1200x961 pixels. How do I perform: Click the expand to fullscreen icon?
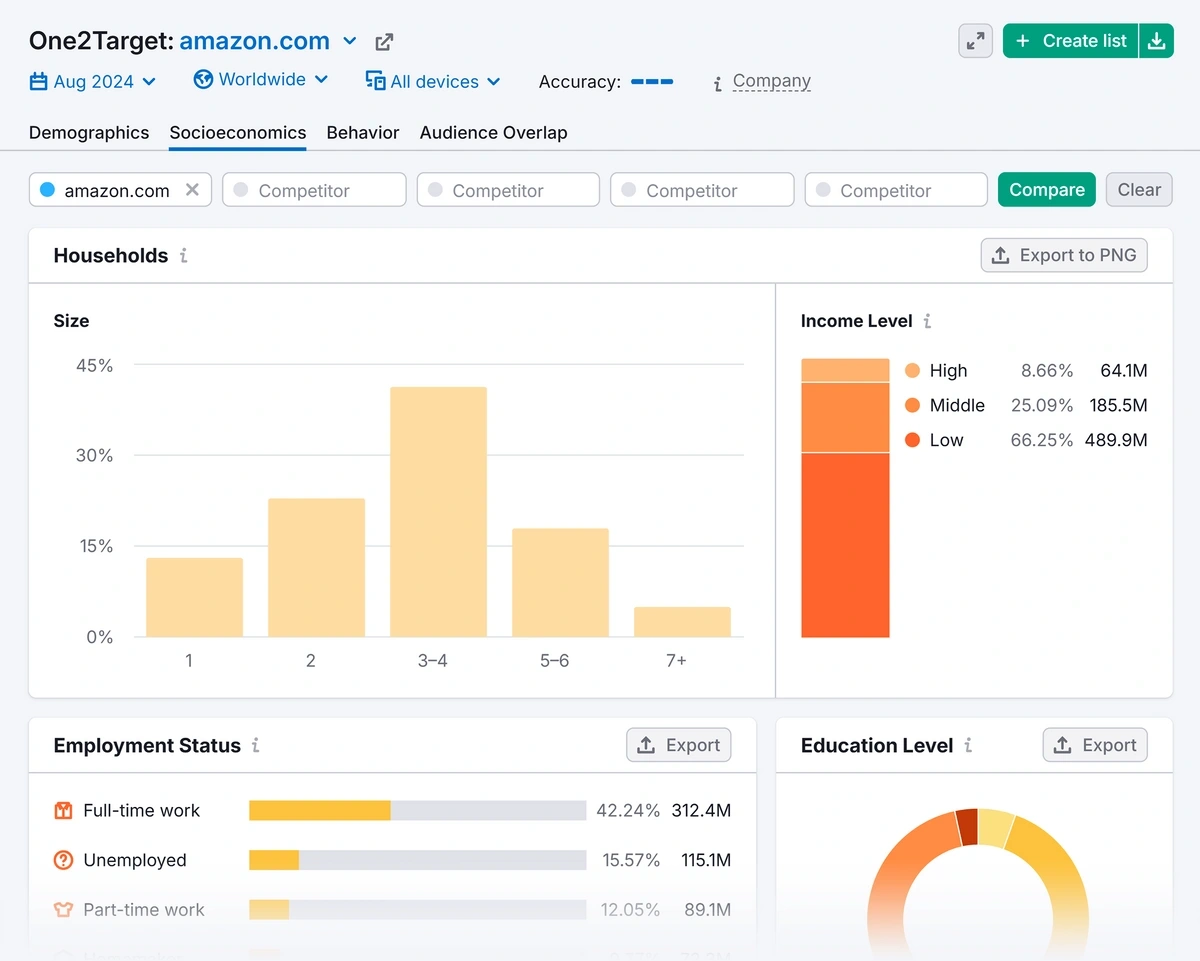tap(975, 41)
